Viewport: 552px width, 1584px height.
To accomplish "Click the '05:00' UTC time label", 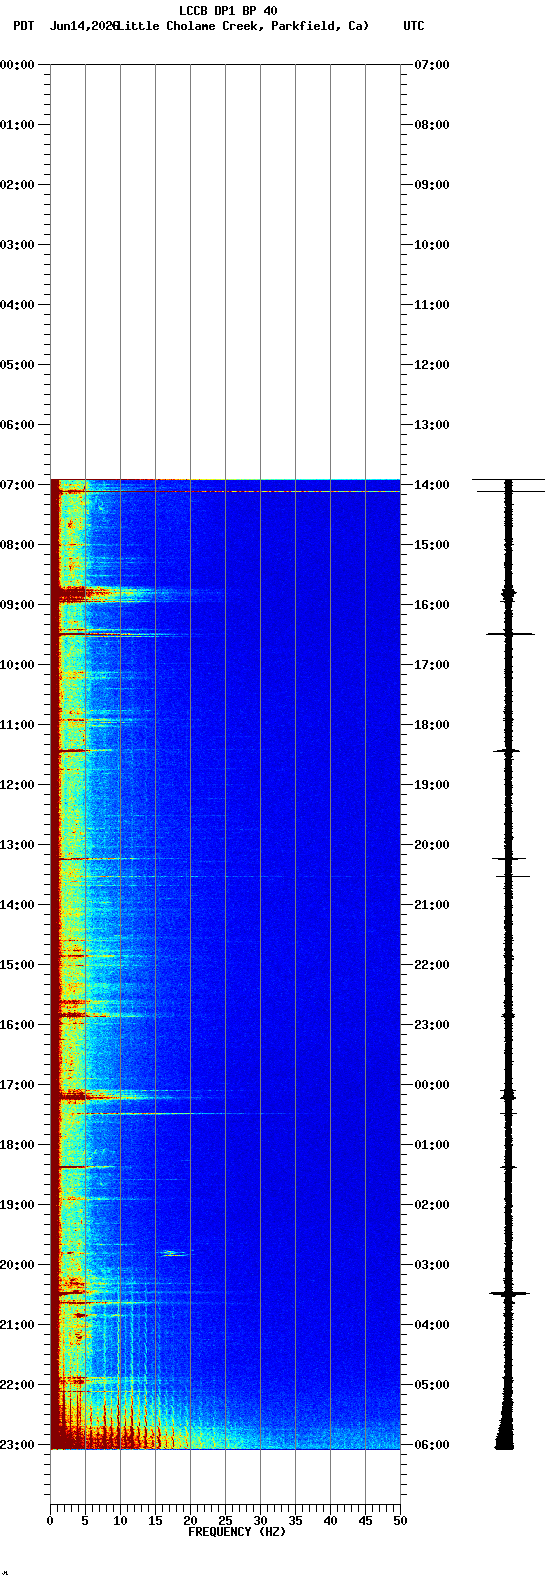I will (x=431, y=1385).
